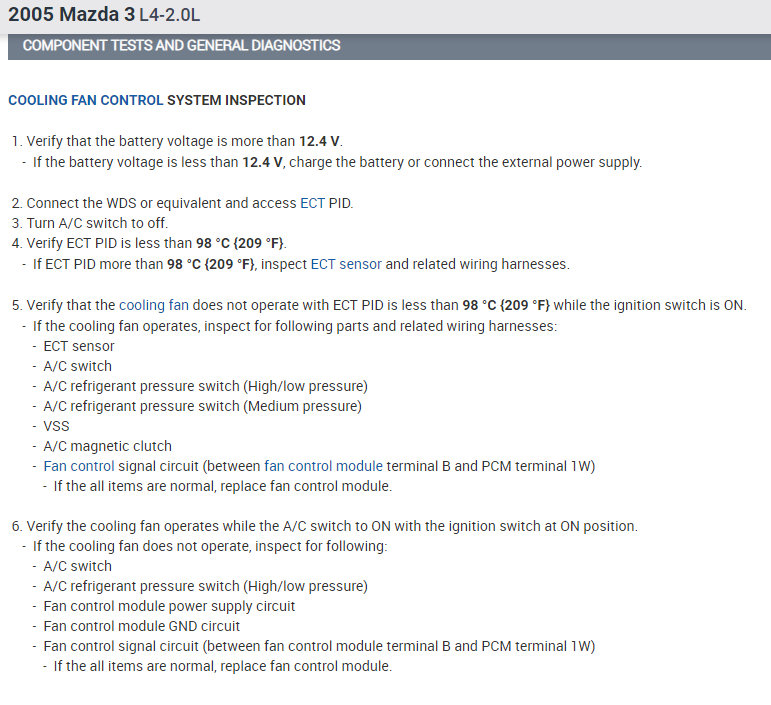Click the SYSTEM INSPECTION heading text
This screenshot has height=705, width=771.
[x=236, y=100]
